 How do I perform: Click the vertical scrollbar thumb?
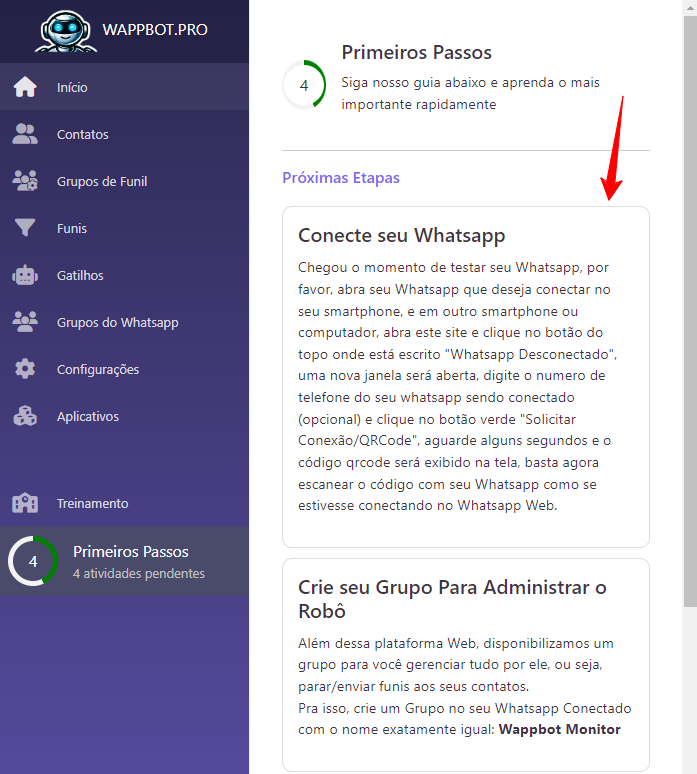690,311
